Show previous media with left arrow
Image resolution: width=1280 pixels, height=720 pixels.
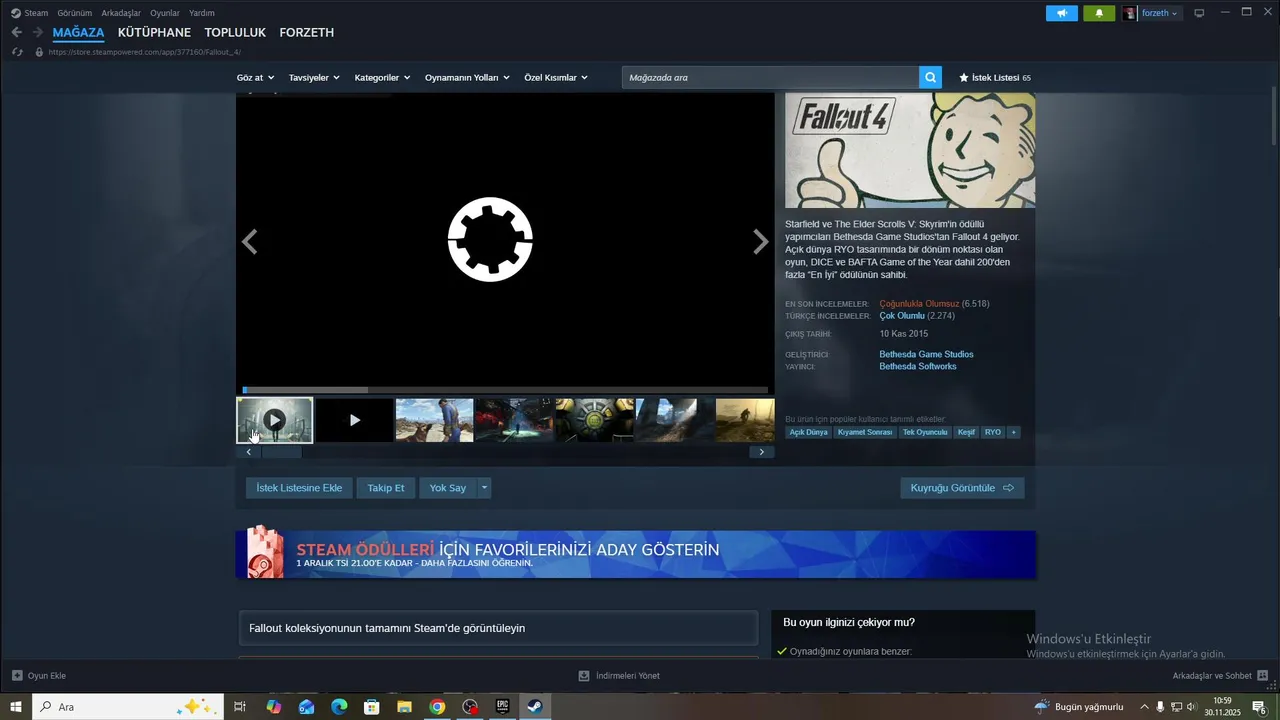[x=250, y=241]
